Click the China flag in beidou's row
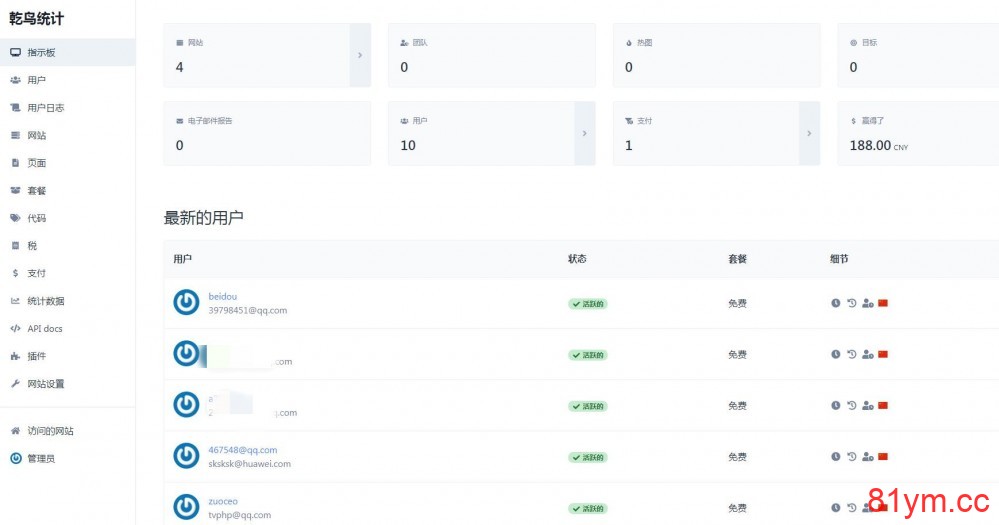This screenshot has width=999, height=525. click(x=883, y=303)
